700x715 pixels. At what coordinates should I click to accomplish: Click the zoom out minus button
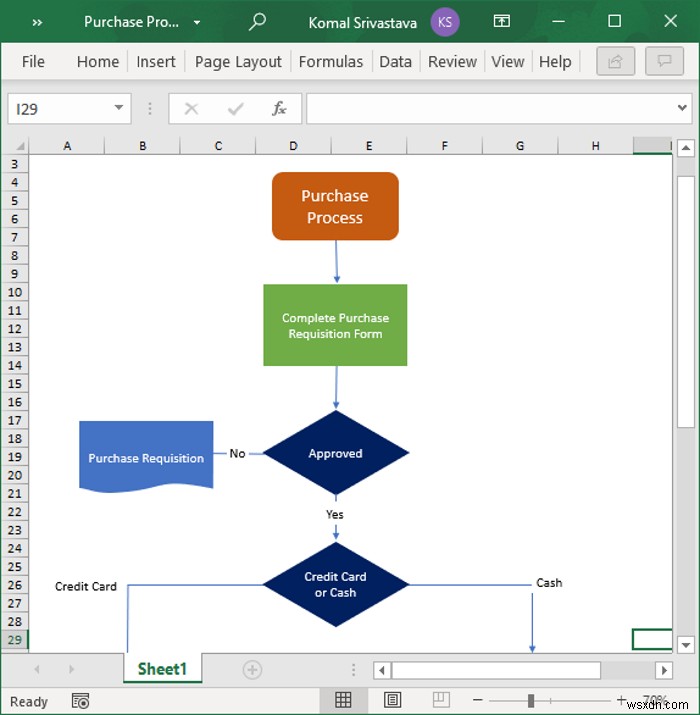[x=478, y=700]
